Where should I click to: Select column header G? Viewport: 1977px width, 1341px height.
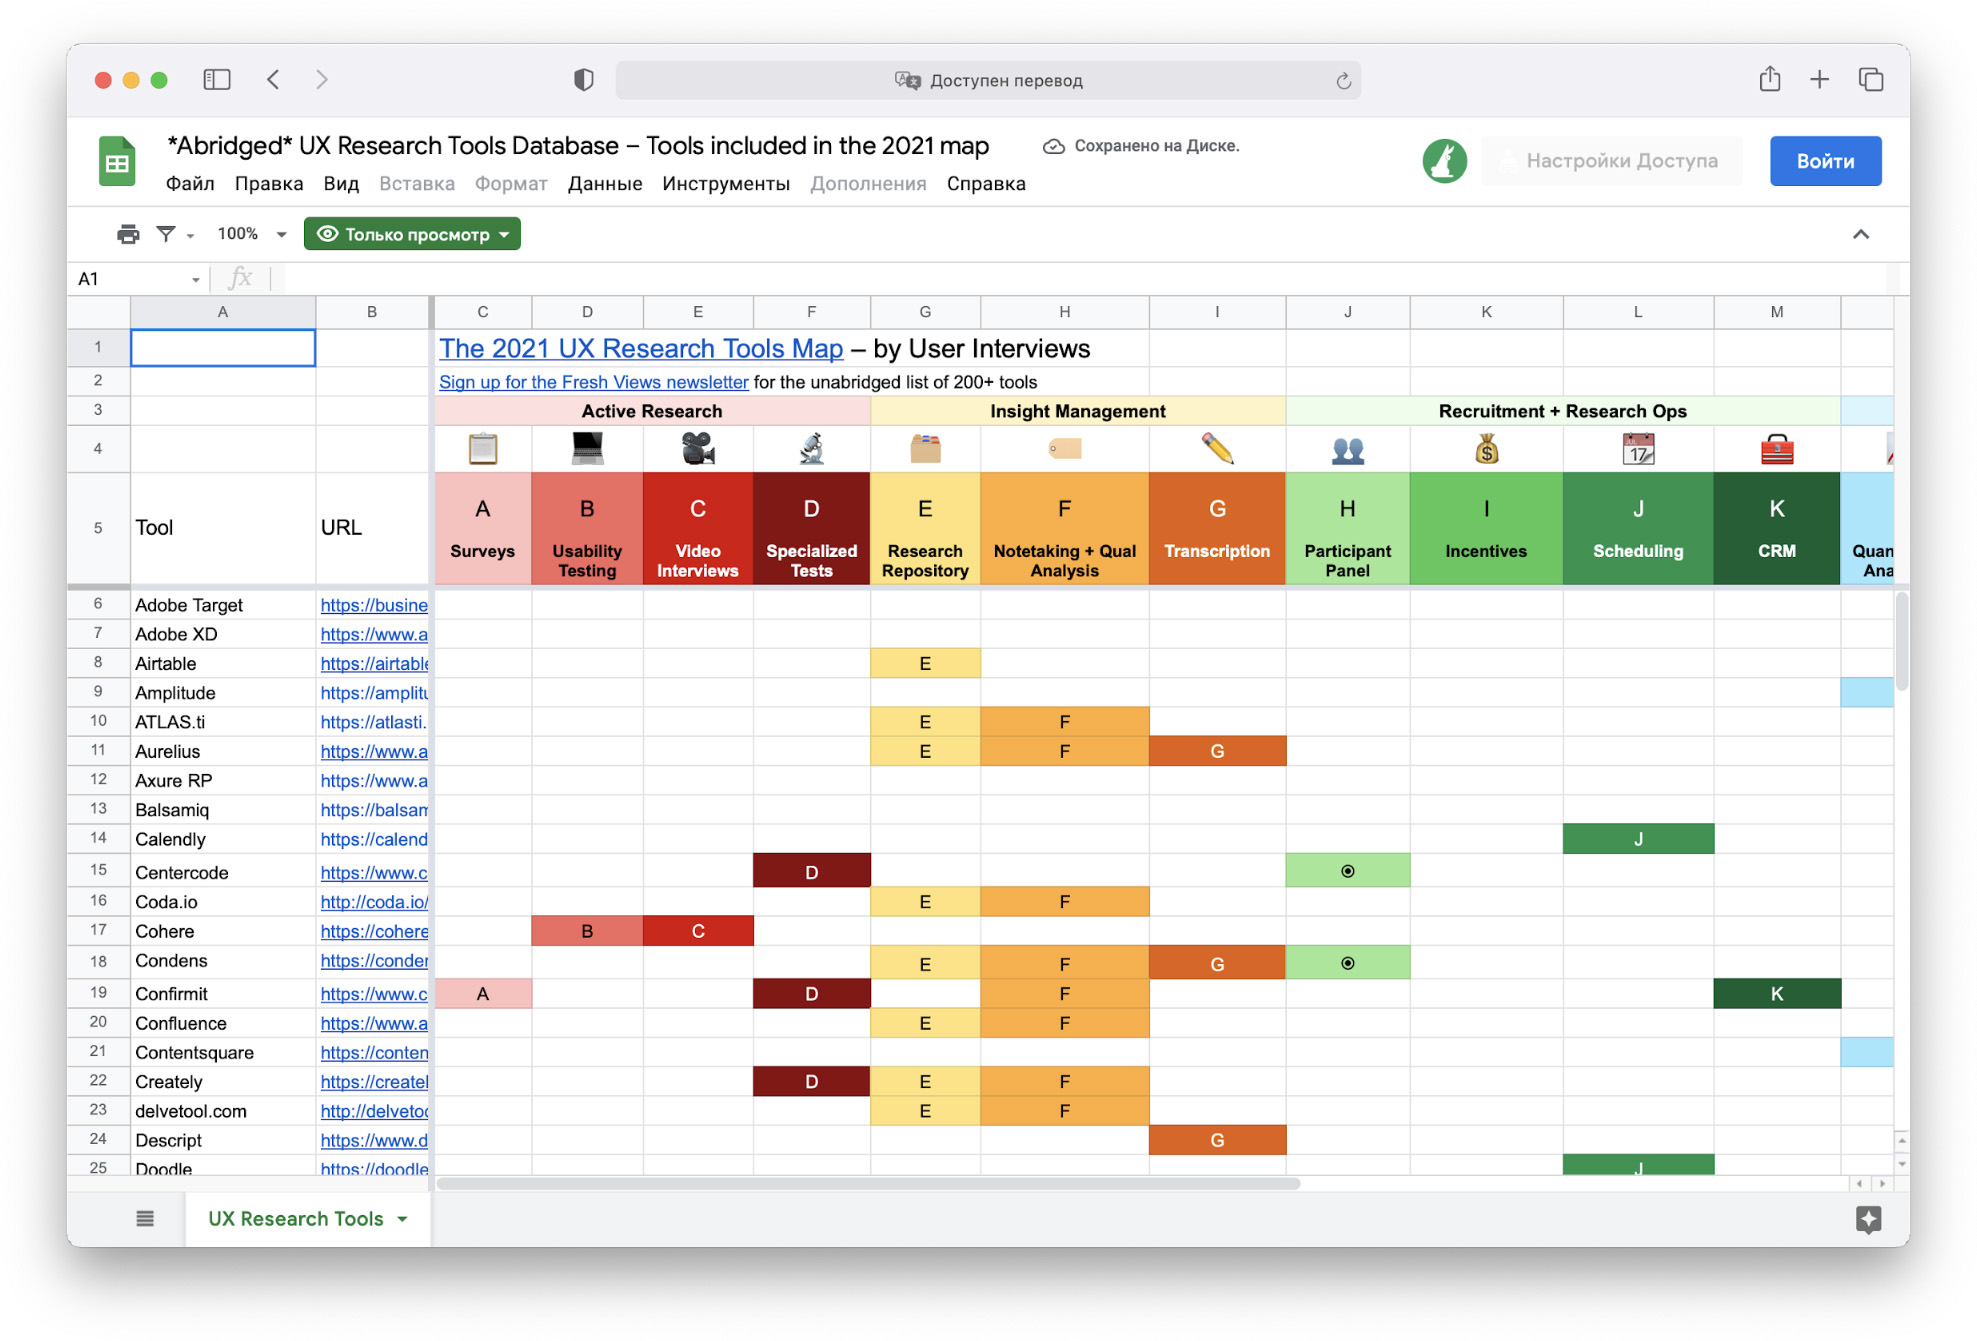925,312
